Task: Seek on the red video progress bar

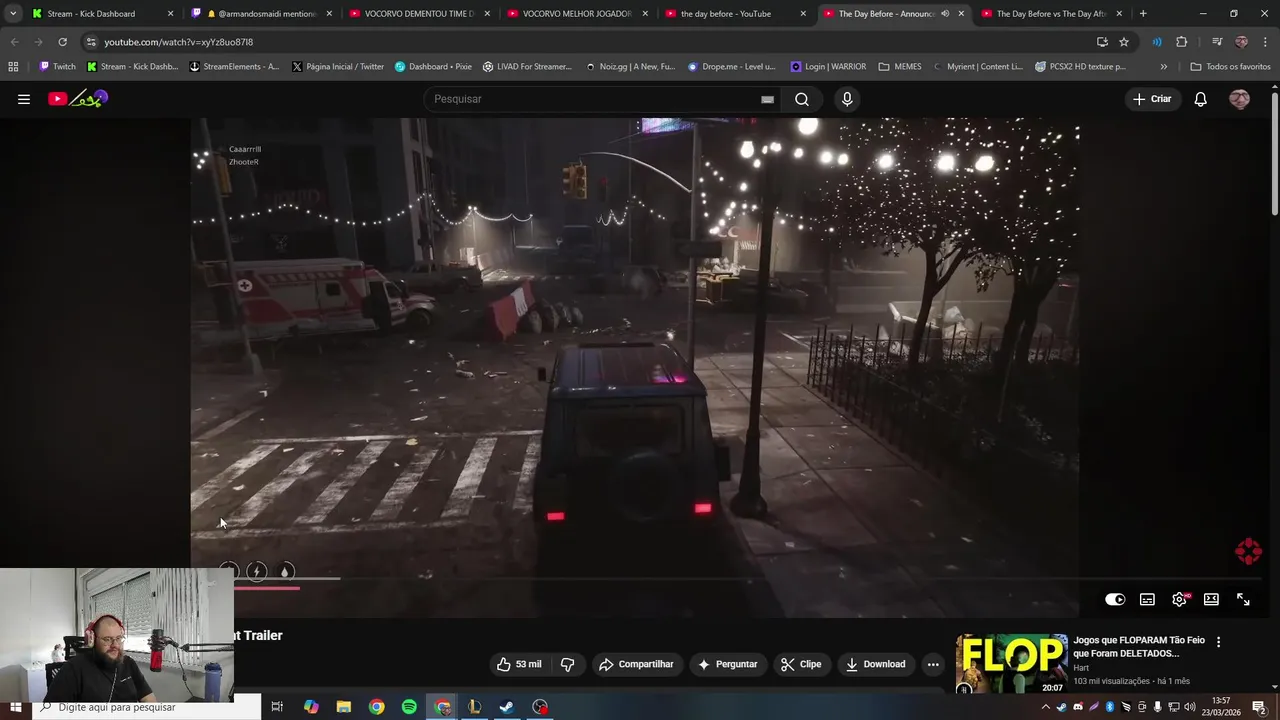Action: [x=267, y=588]
